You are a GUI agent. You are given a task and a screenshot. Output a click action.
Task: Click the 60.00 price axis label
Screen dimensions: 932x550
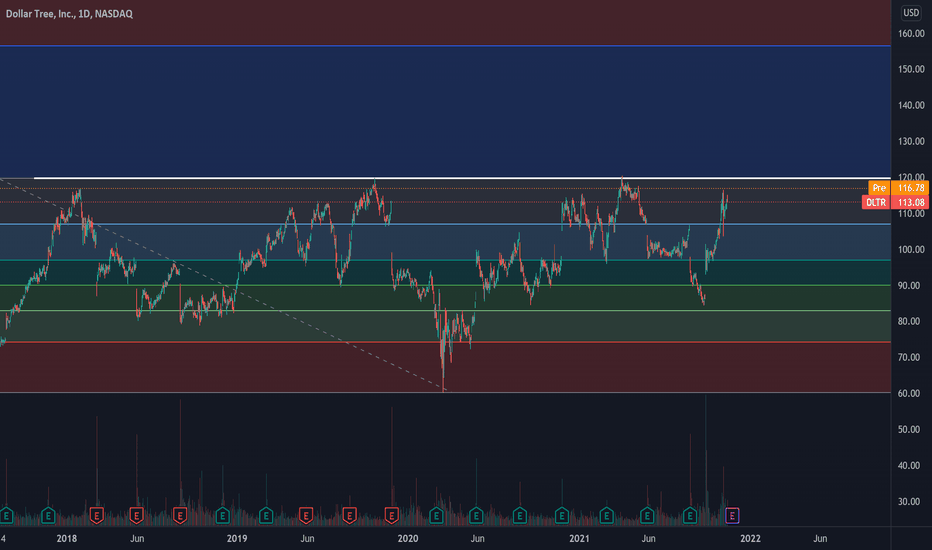(x=909, y=394)
